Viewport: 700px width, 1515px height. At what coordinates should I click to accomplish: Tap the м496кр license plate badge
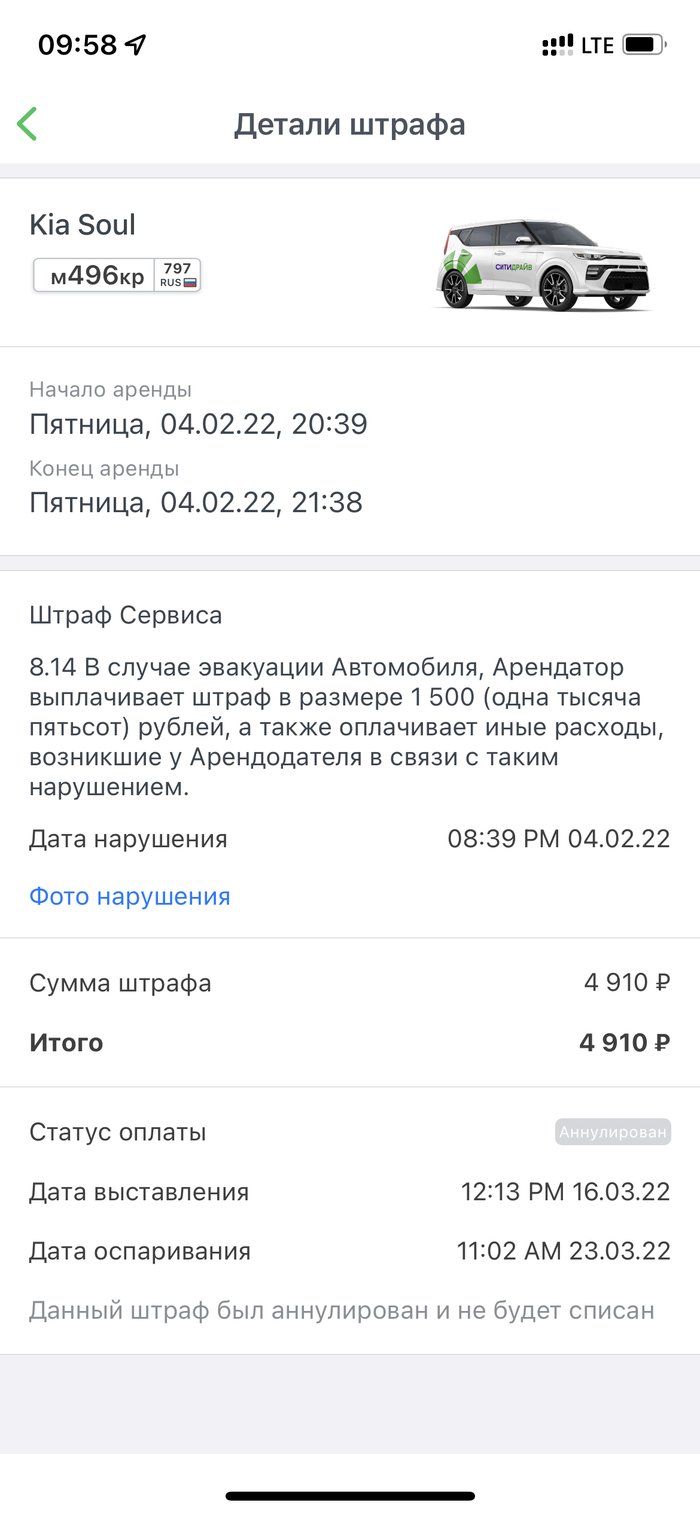(117, 275)
